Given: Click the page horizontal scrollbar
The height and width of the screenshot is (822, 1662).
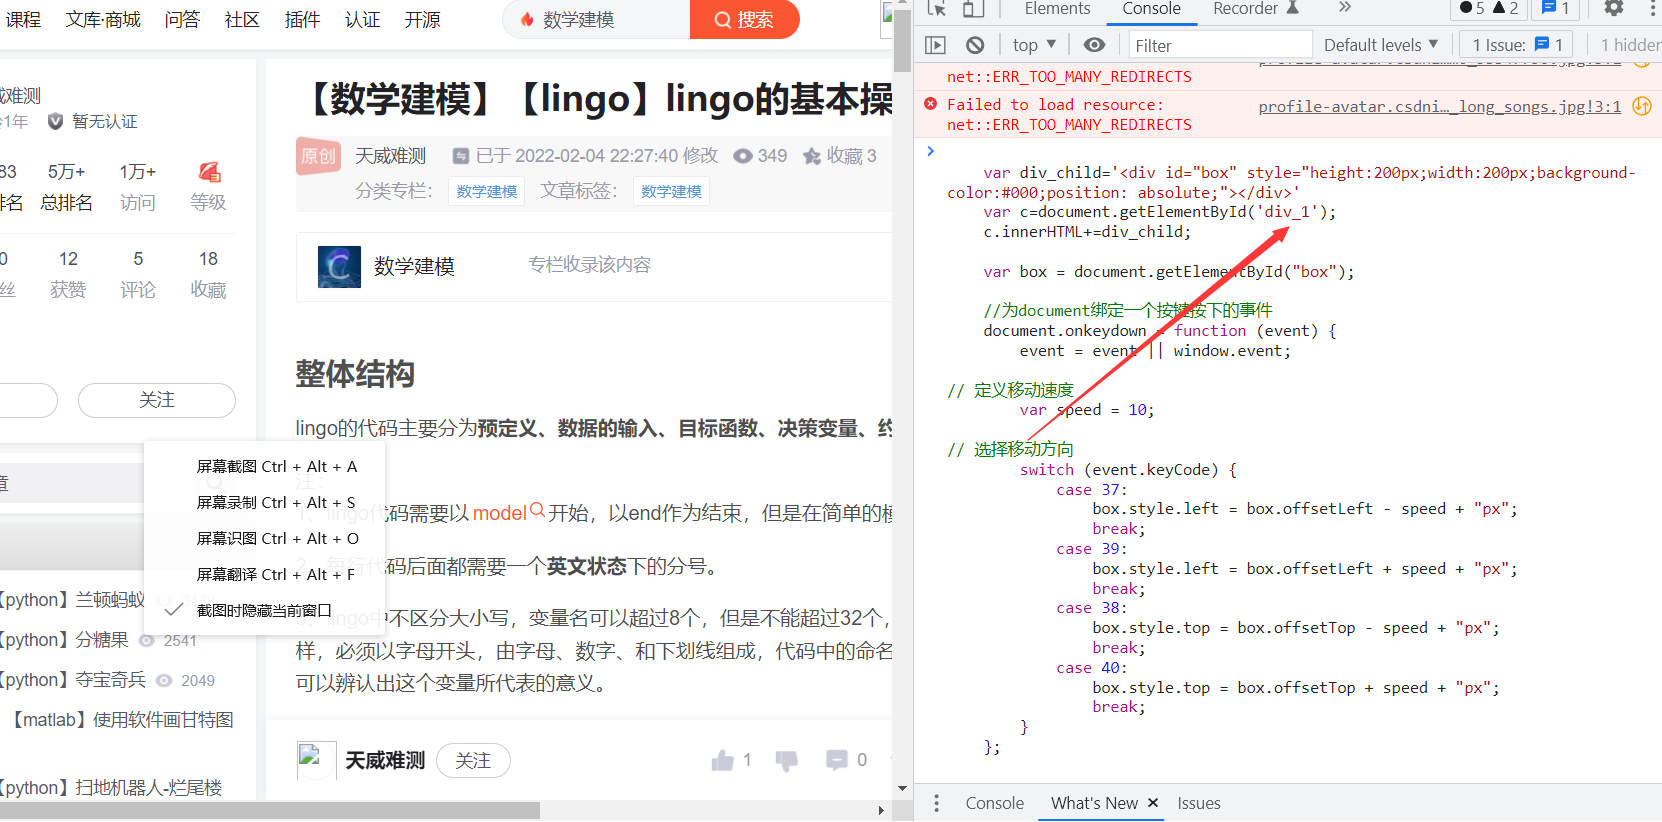Looking at the screenshot, I should click(x=270, y=810).
